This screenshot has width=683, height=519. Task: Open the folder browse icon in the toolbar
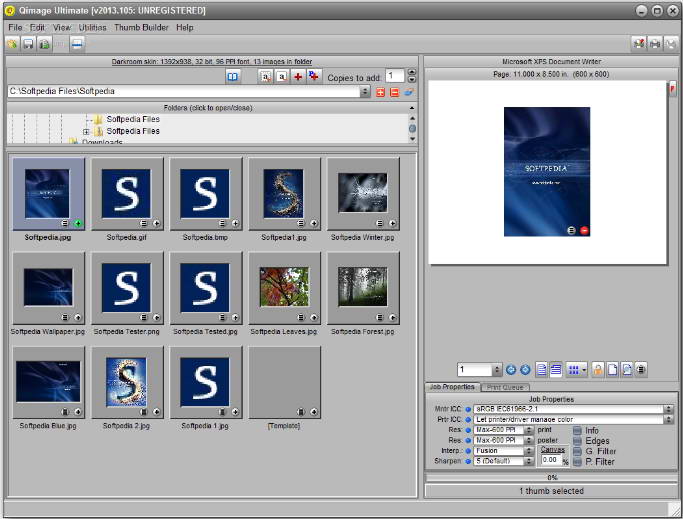(x=12, y=44)
